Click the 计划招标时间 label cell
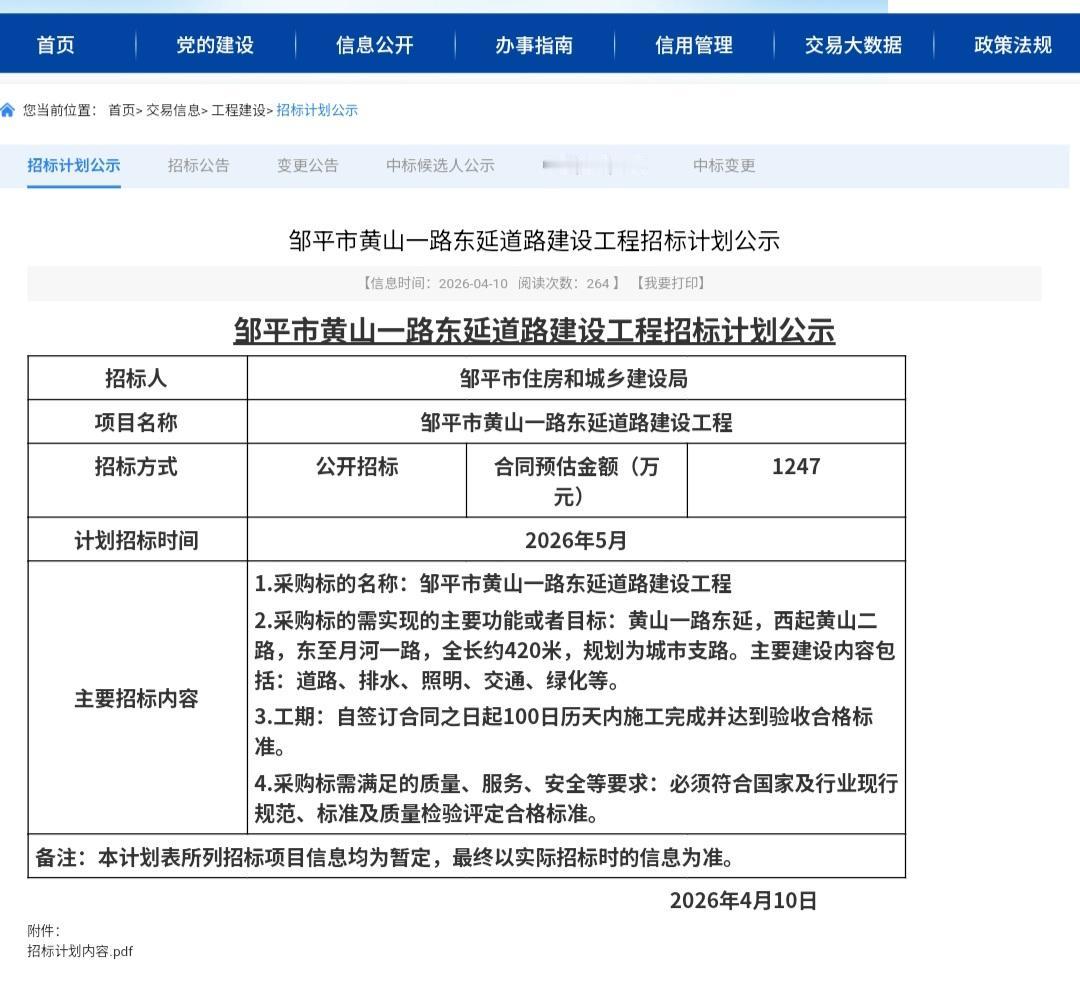Viewport: 1080px width, 1000px height. point(137,539)
